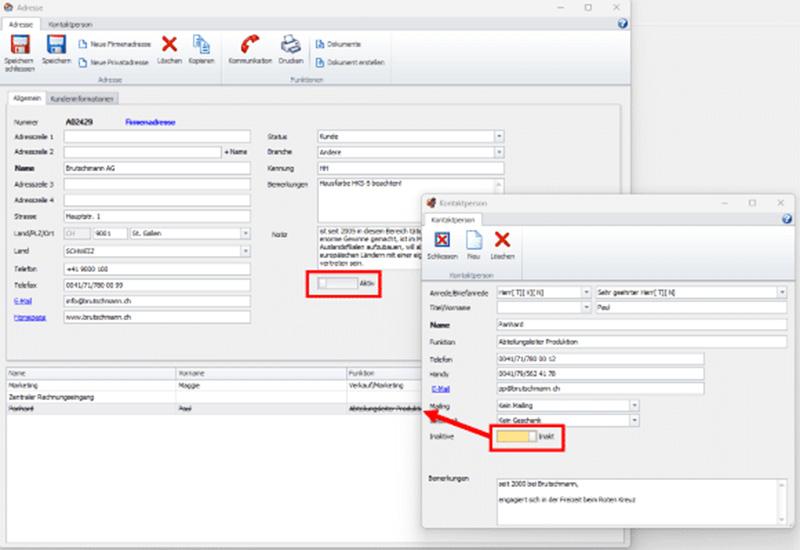Delete the address with the Löschen icon
Screen dimensions: 800x550
click(170, 45)
